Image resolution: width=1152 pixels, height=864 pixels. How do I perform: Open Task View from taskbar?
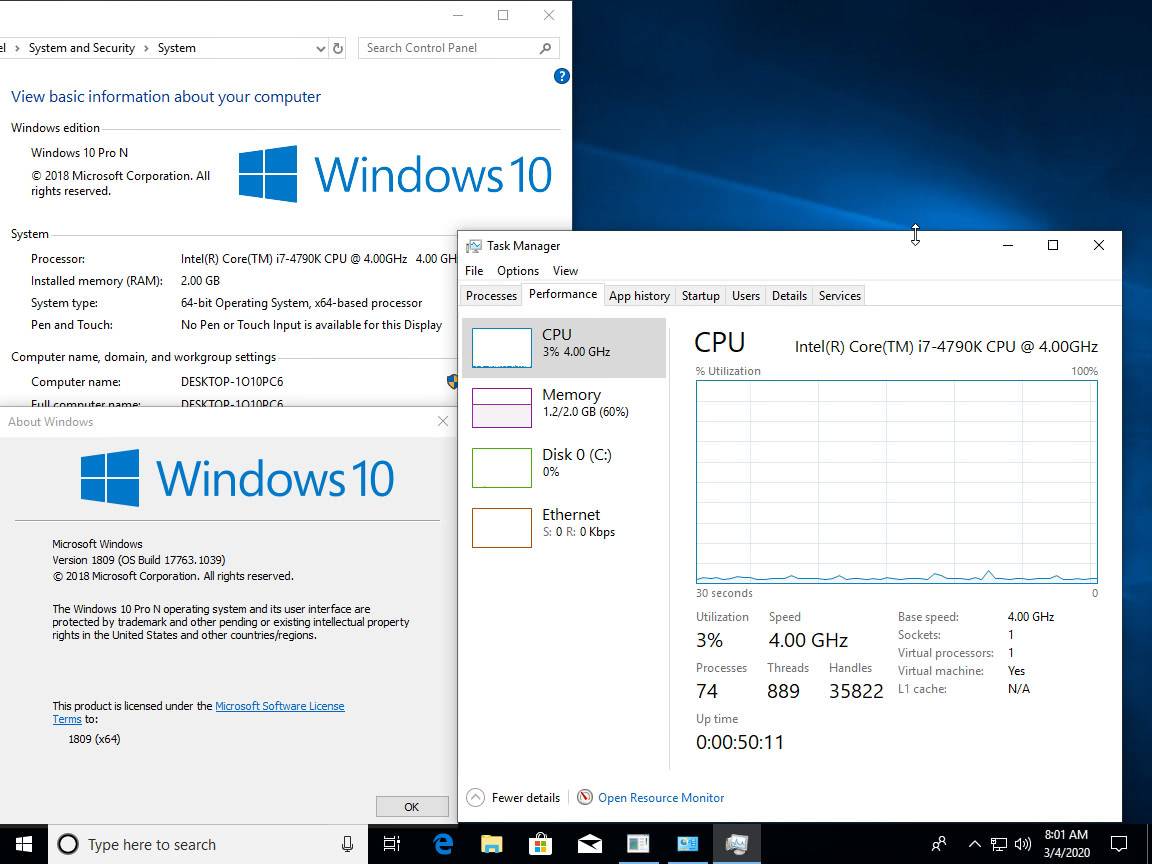tap(392, 844)
